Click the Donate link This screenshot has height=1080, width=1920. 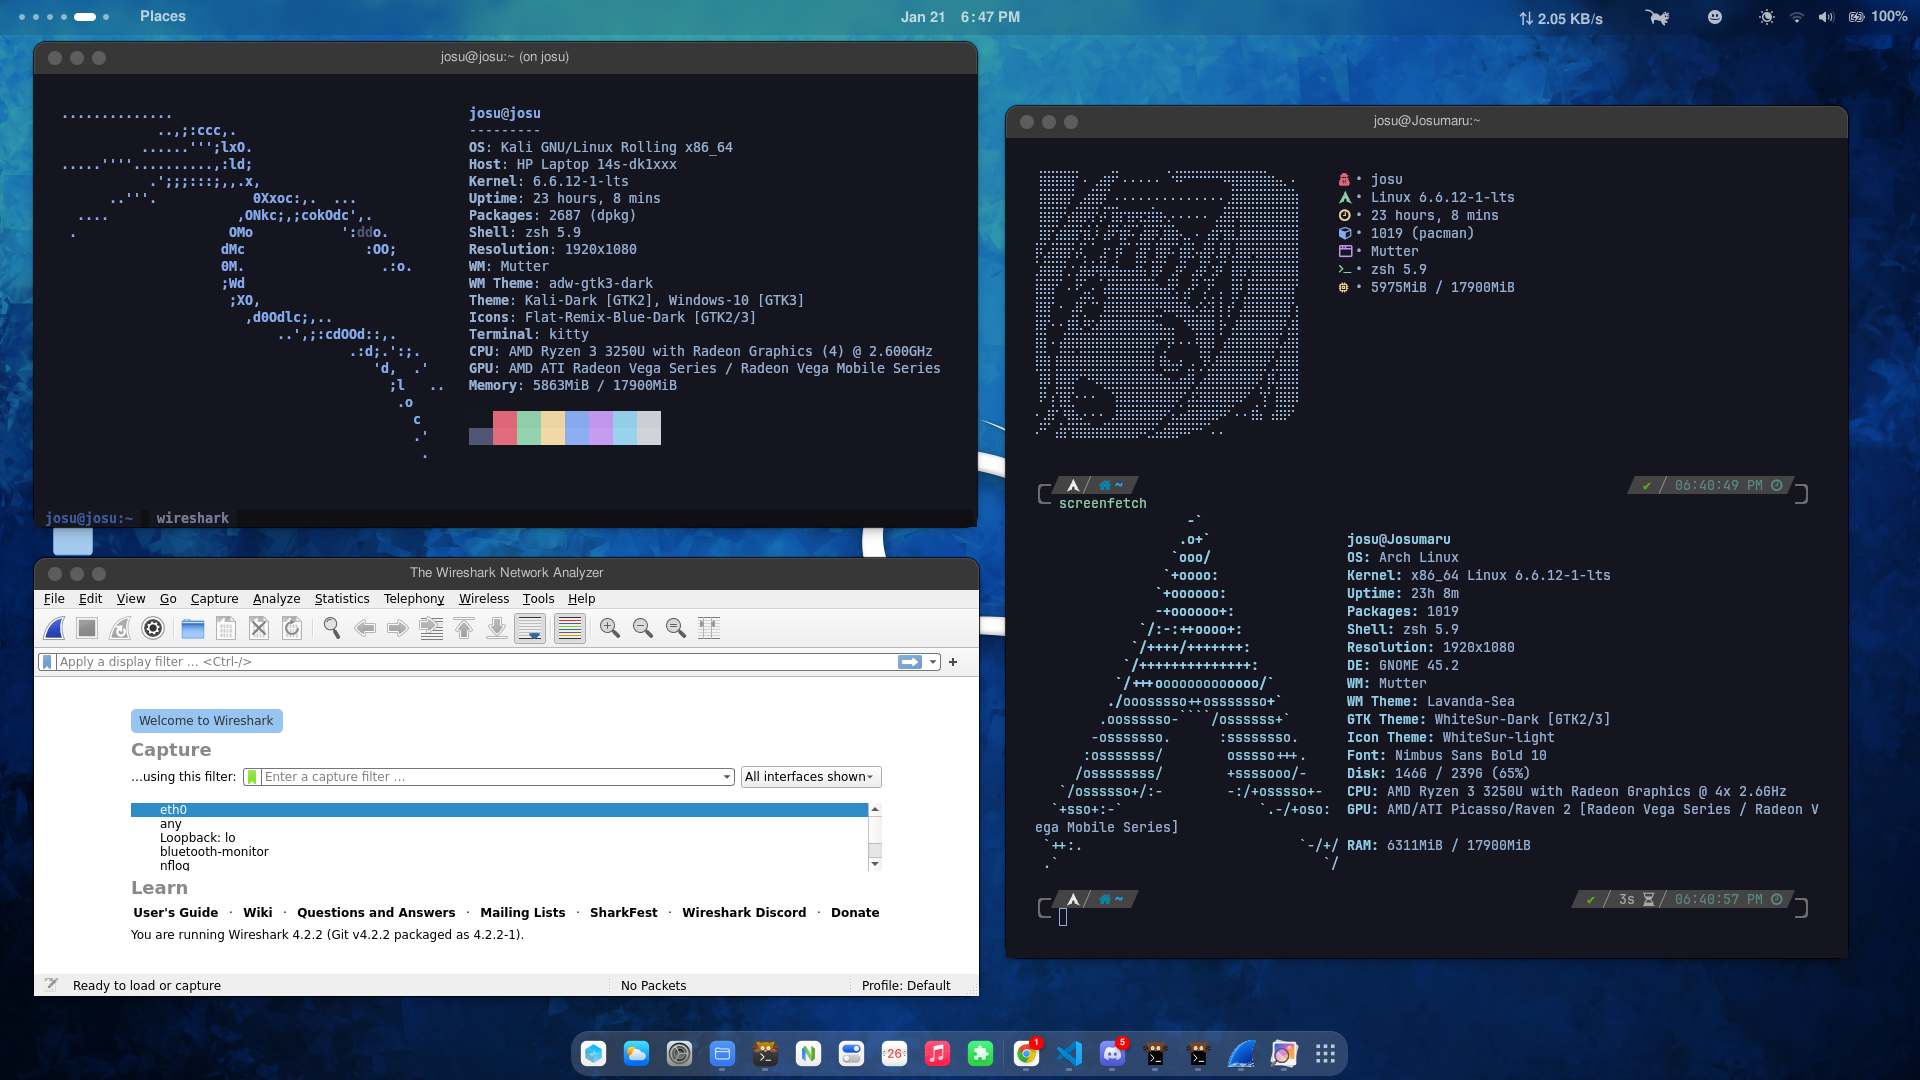(x=855, y=912)
